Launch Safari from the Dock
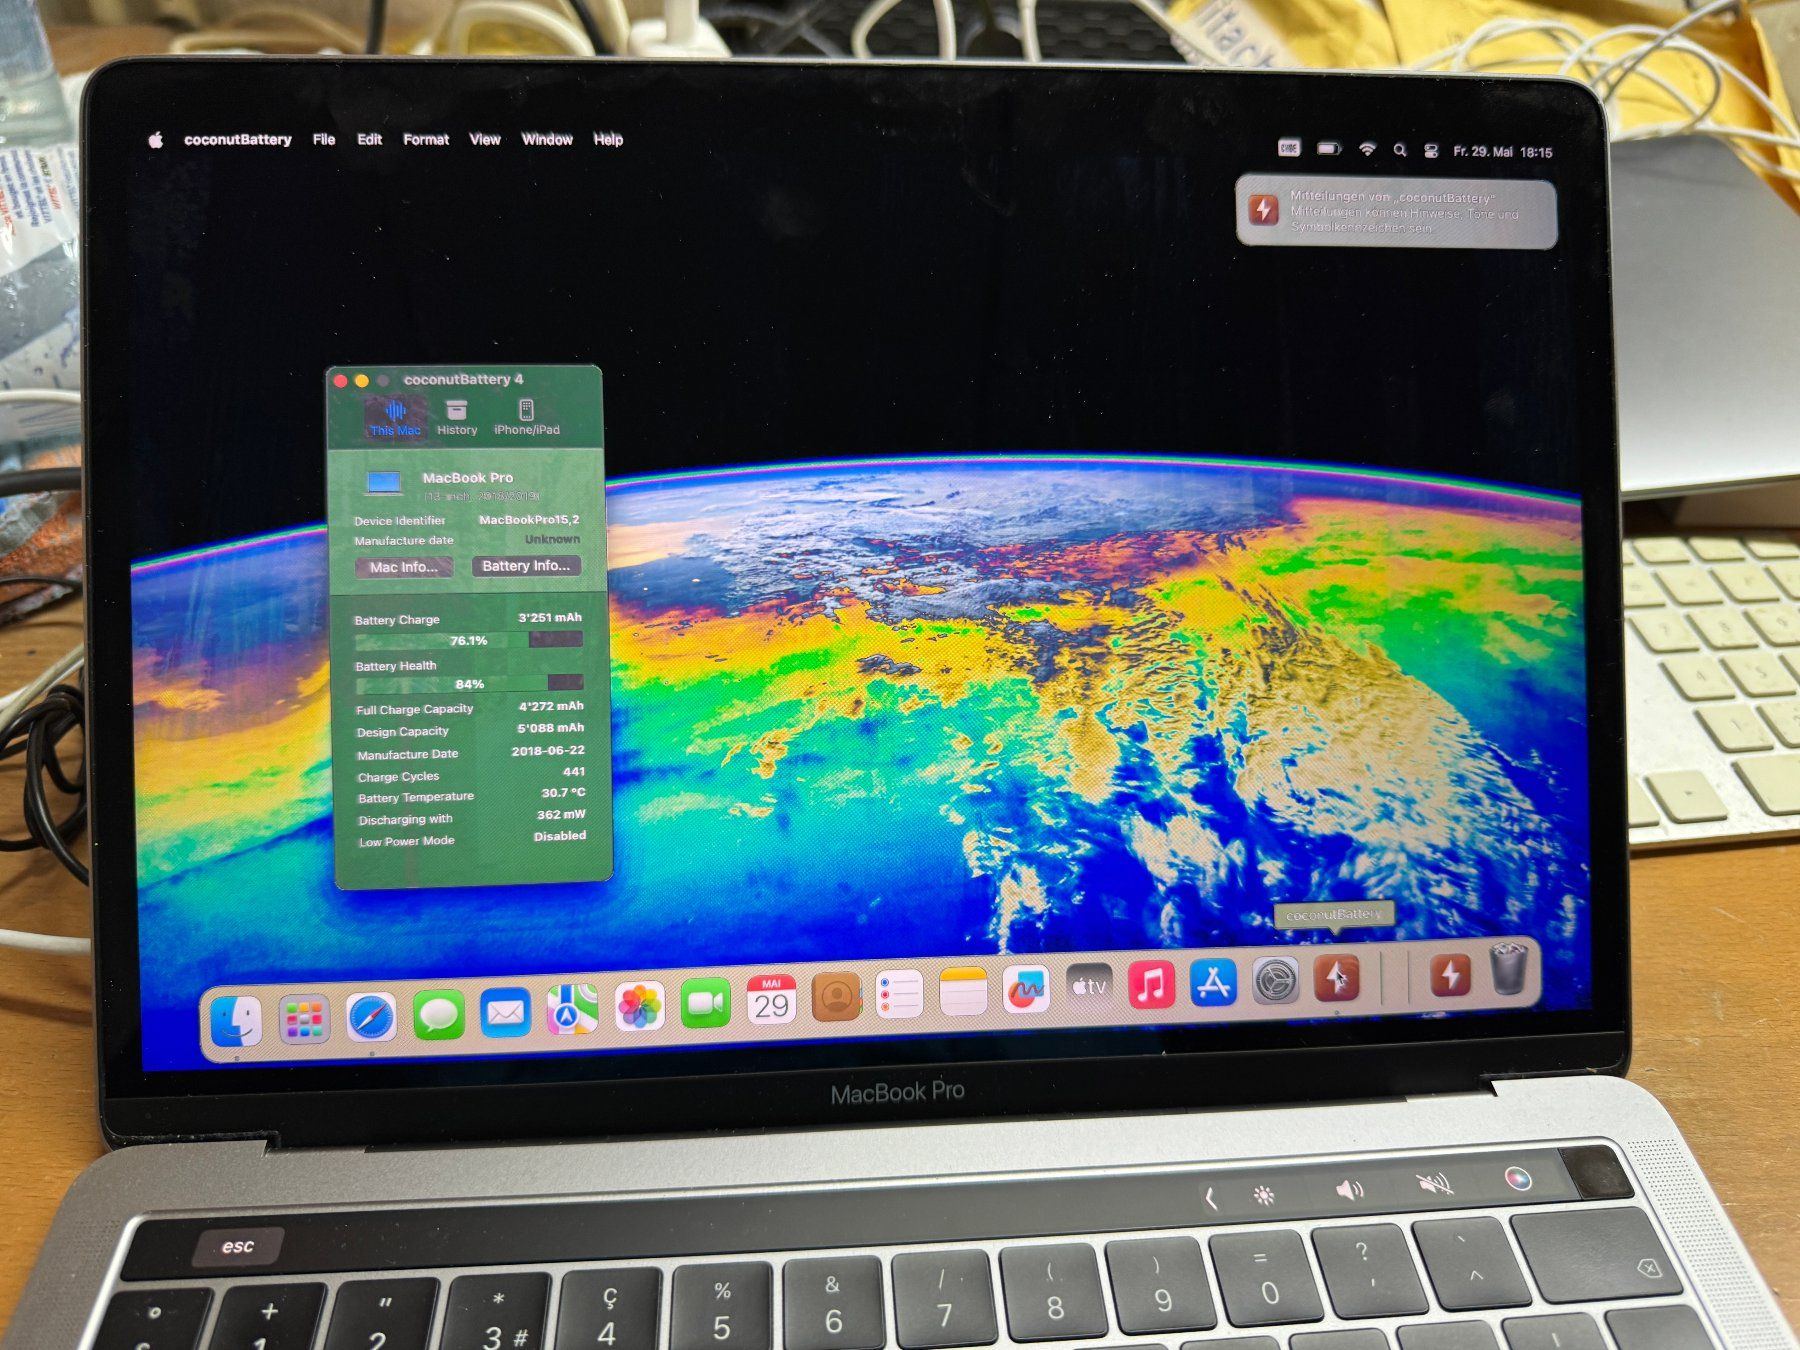This screenshot has width=1800, height=1350. point(371,1019)
